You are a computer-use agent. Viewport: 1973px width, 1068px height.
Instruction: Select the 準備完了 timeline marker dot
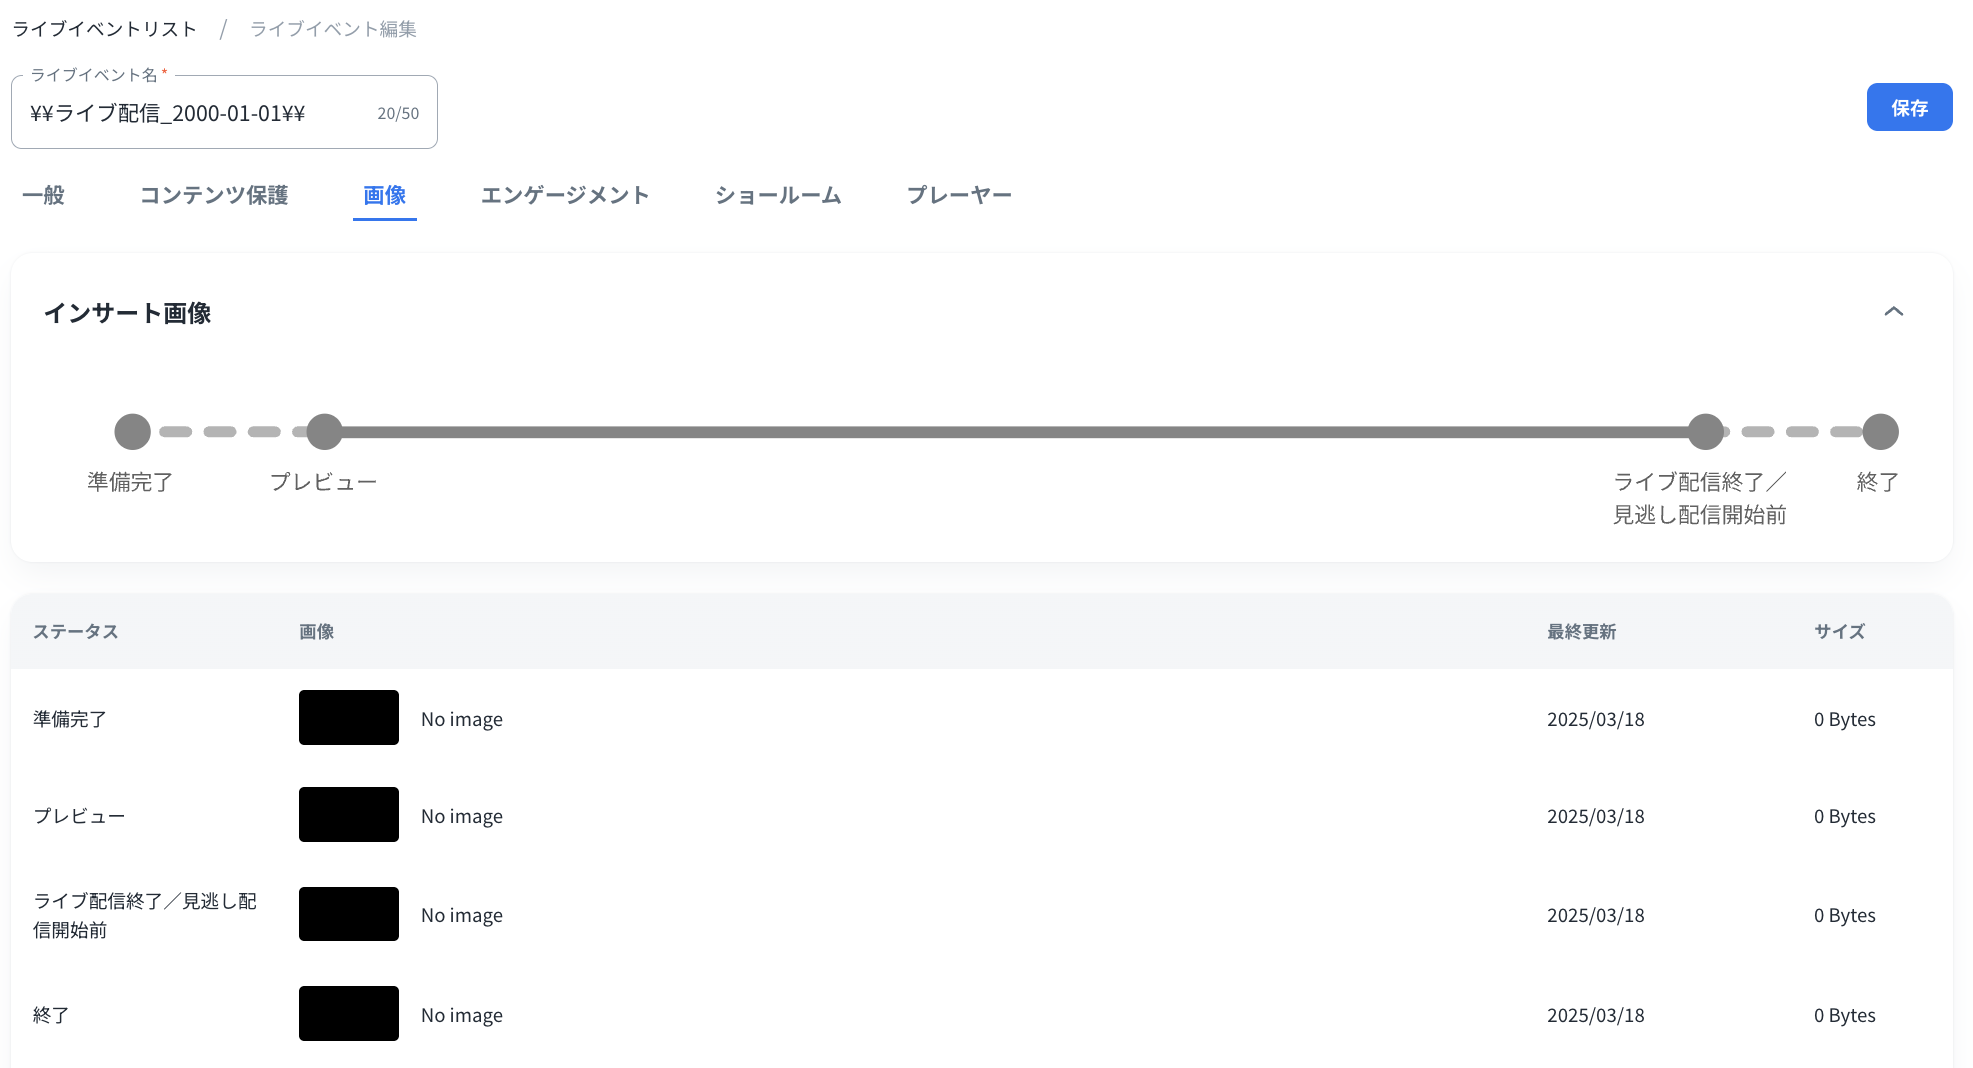click(132, 432)
